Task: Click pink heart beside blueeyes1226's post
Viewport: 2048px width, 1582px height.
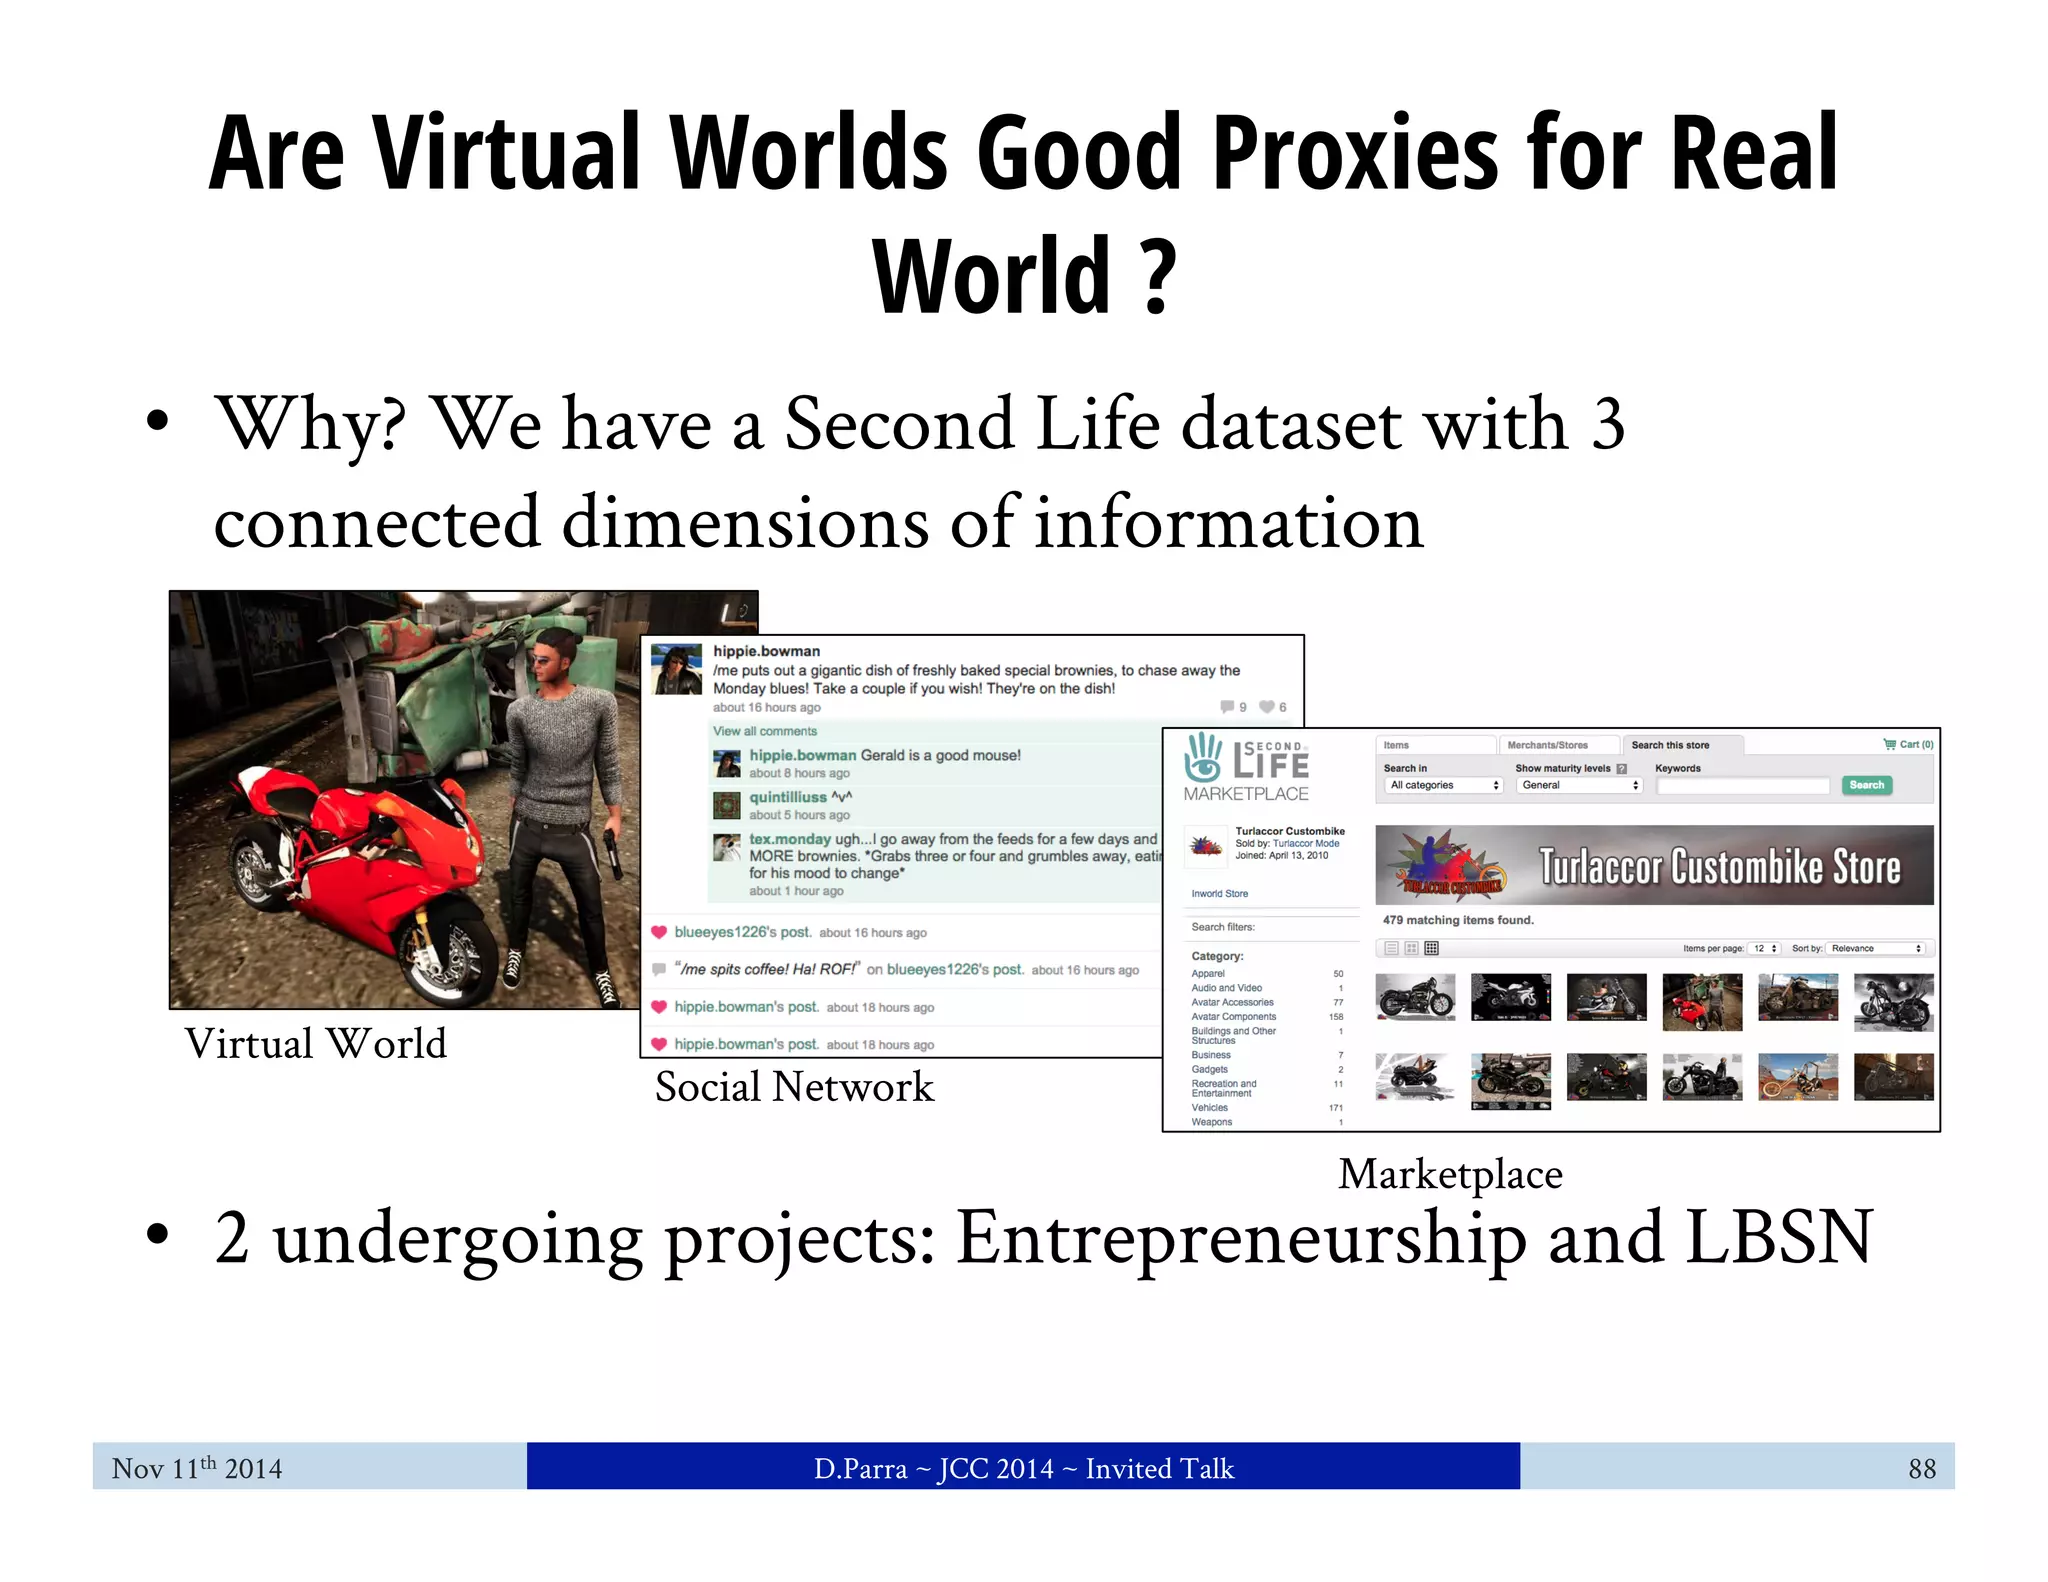Action: [x=659, y=932]
